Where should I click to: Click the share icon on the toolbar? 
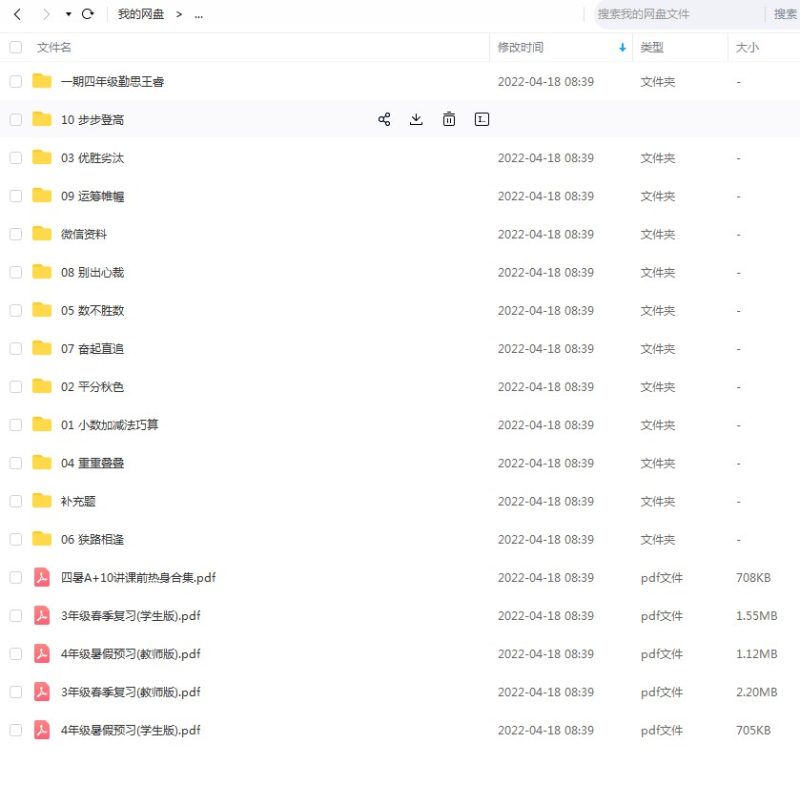384,119
